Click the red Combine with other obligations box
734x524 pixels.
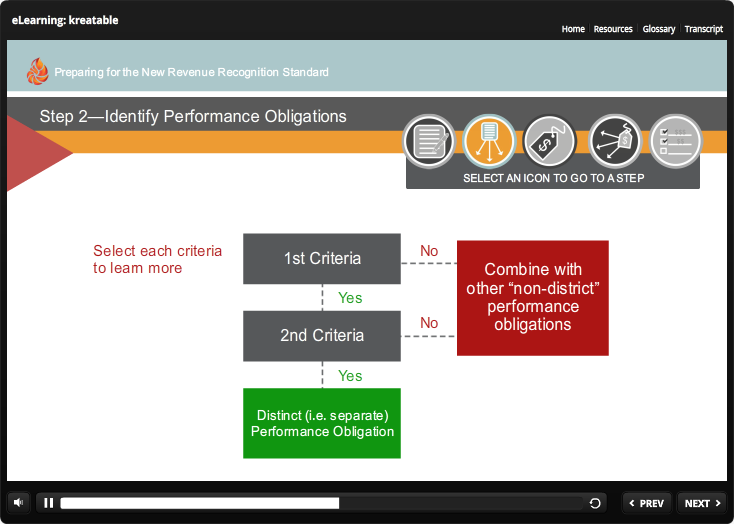pyautogui.click(x=532, y=297)
